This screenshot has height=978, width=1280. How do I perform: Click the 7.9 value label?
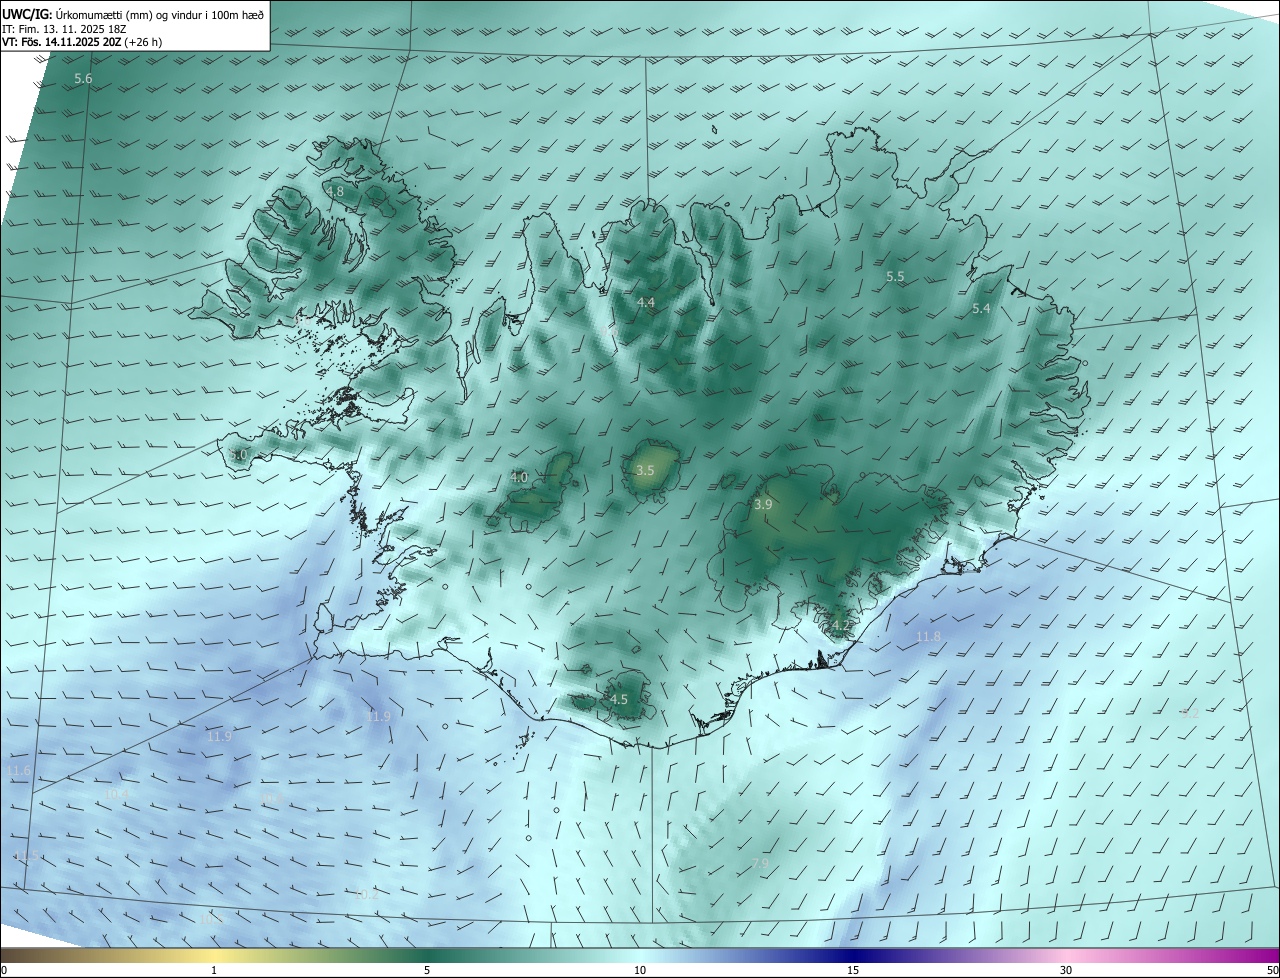pyautogui.click(x=760, y=863)
